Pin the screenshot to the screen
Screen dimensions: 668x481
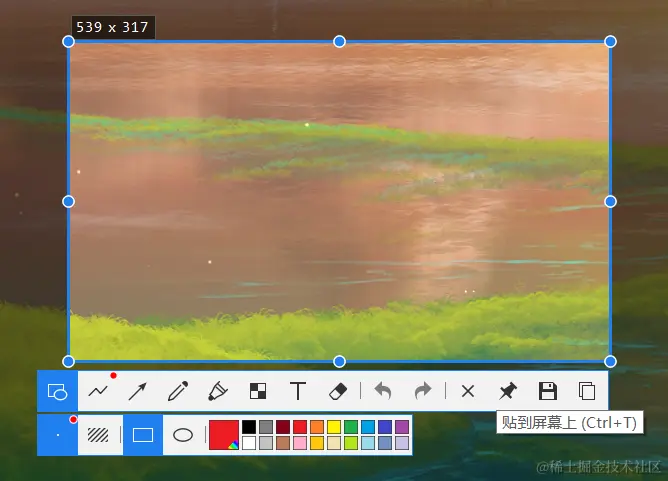(x=508, y=391)
